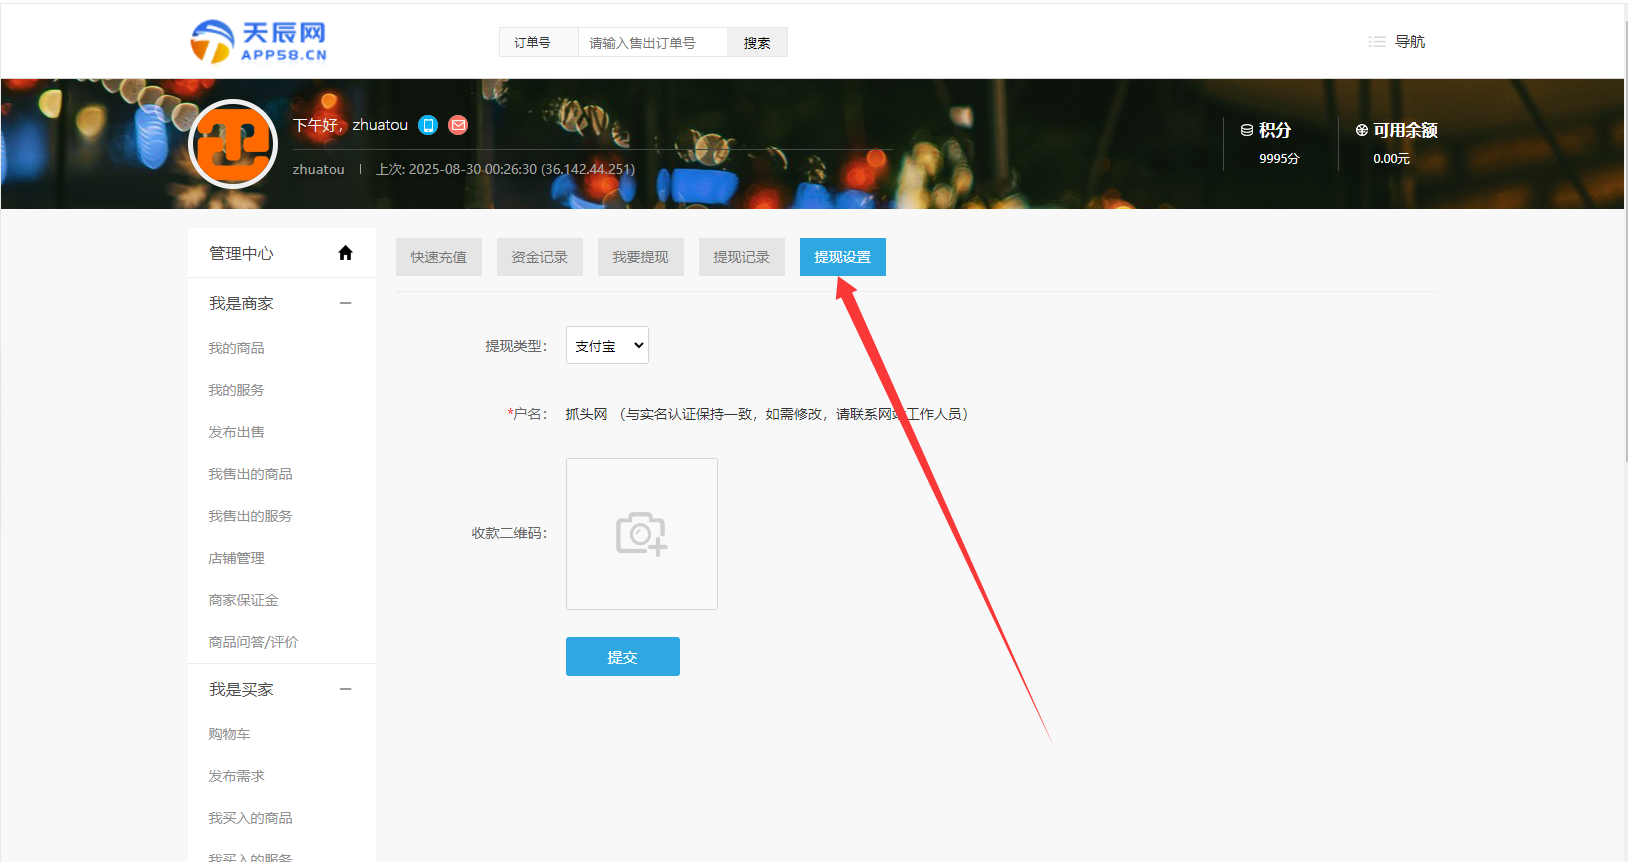Click the blue mobile phone verification icon
The image size is (1628, 862).
(x=428, y=125)
